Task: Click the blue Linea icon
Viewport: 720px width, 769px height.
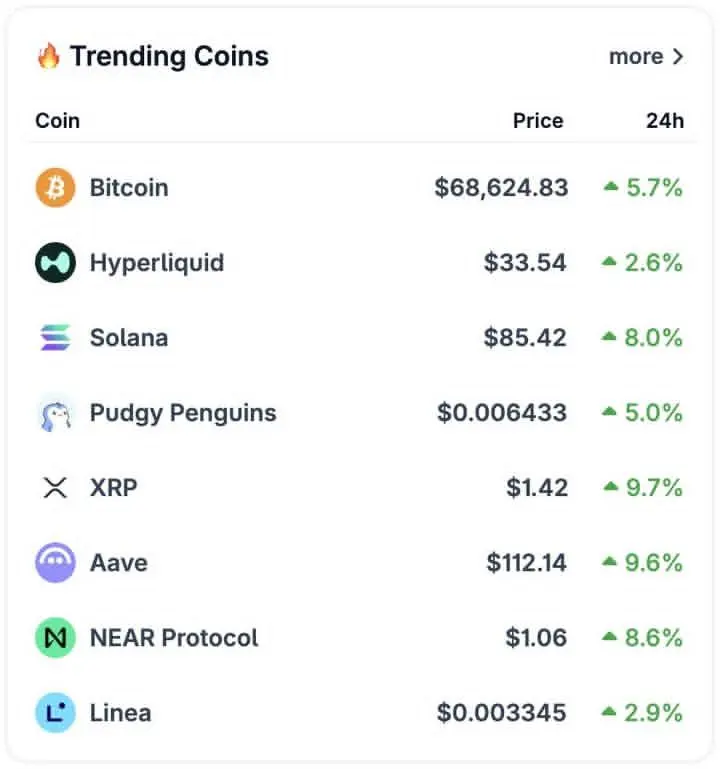Action: 55,713
